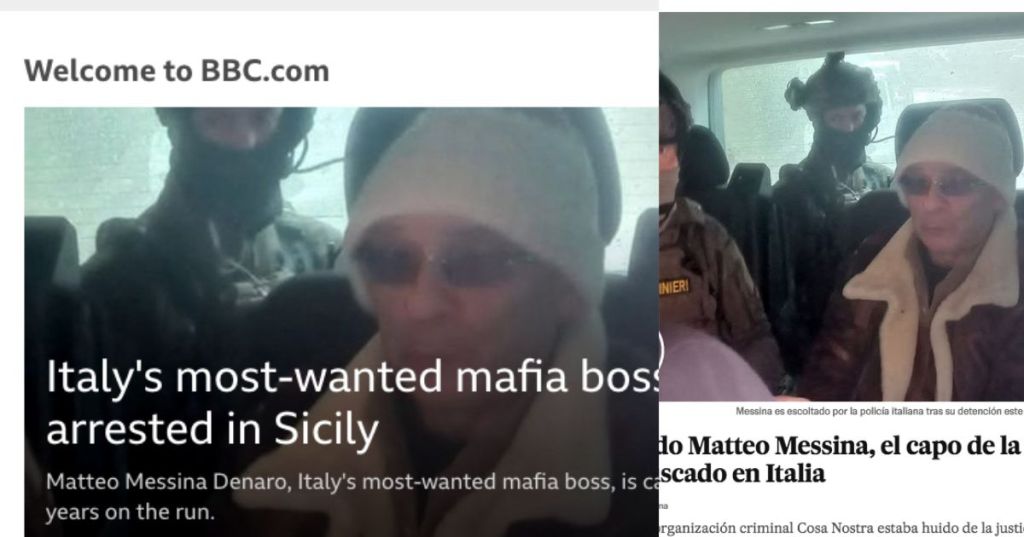Click the gray bar above BBC page
This screenshot has width=1024, height=537.
pyautogui.click(x=329, y=5)
